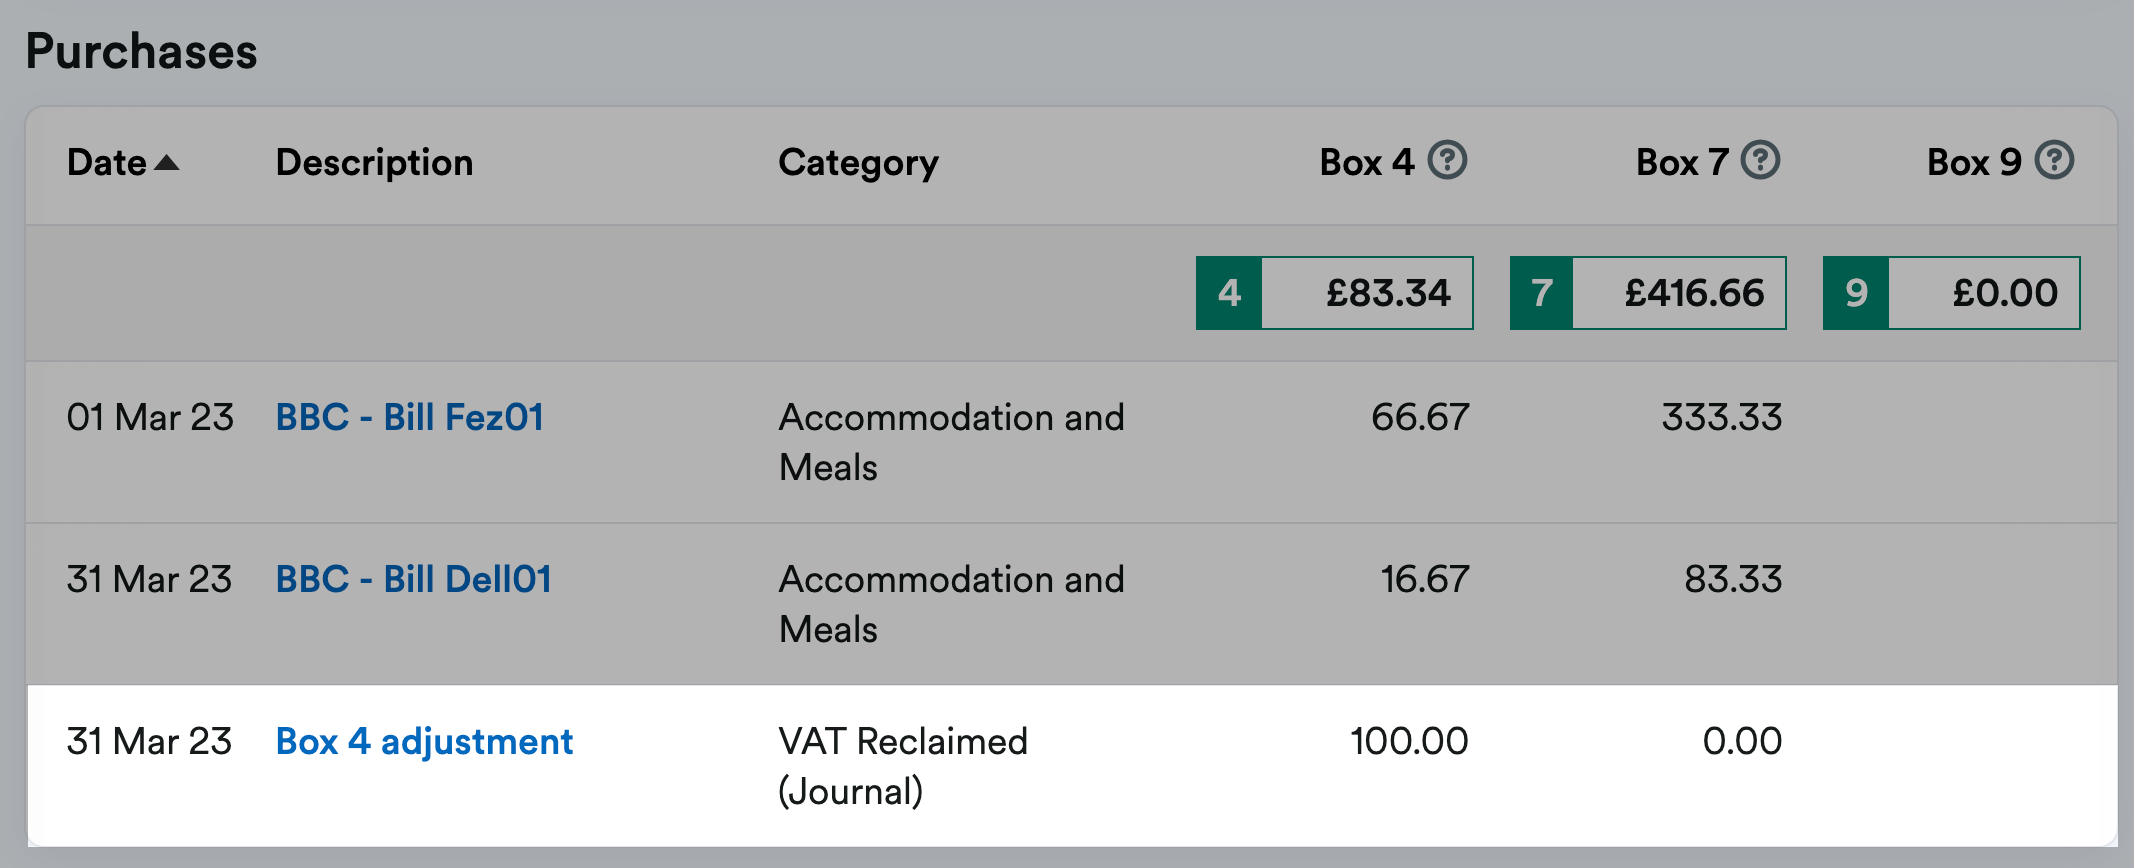Click the green Box 9 number badge

pos(1856,293)
